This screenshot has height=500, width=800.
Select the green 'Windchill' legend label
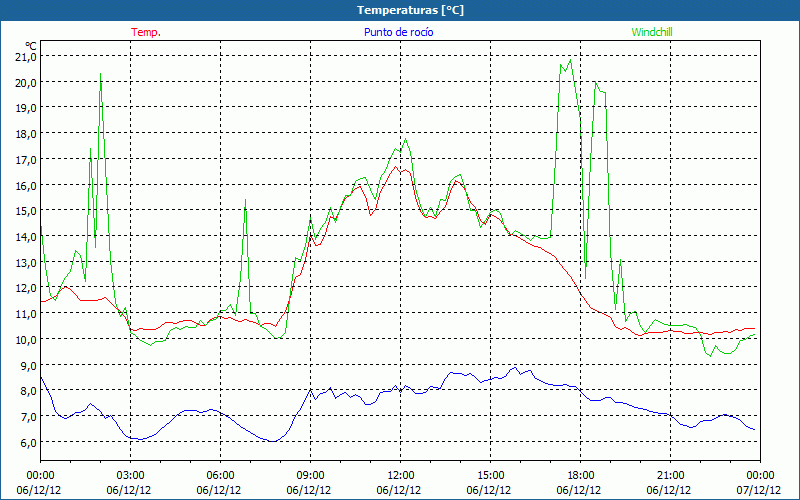point(652,32)
